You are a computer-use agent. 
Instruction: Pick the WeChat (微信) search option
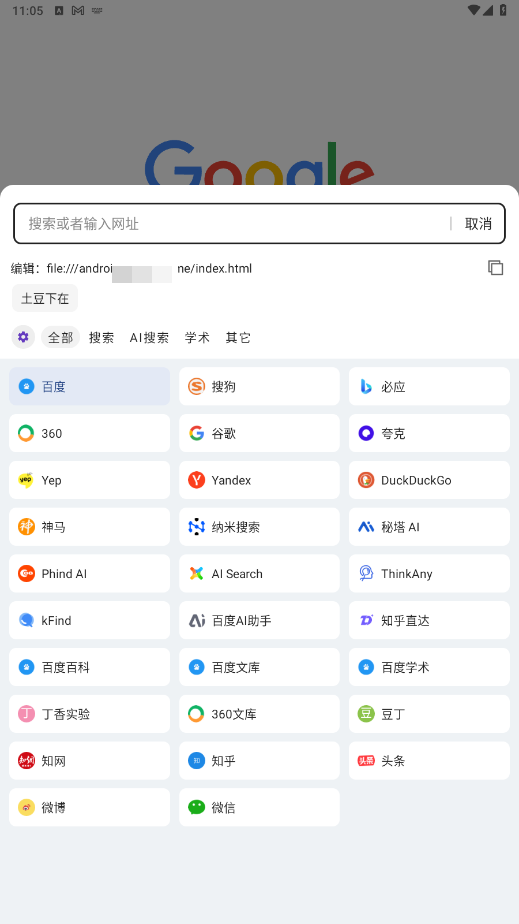[x=259, y=807]
